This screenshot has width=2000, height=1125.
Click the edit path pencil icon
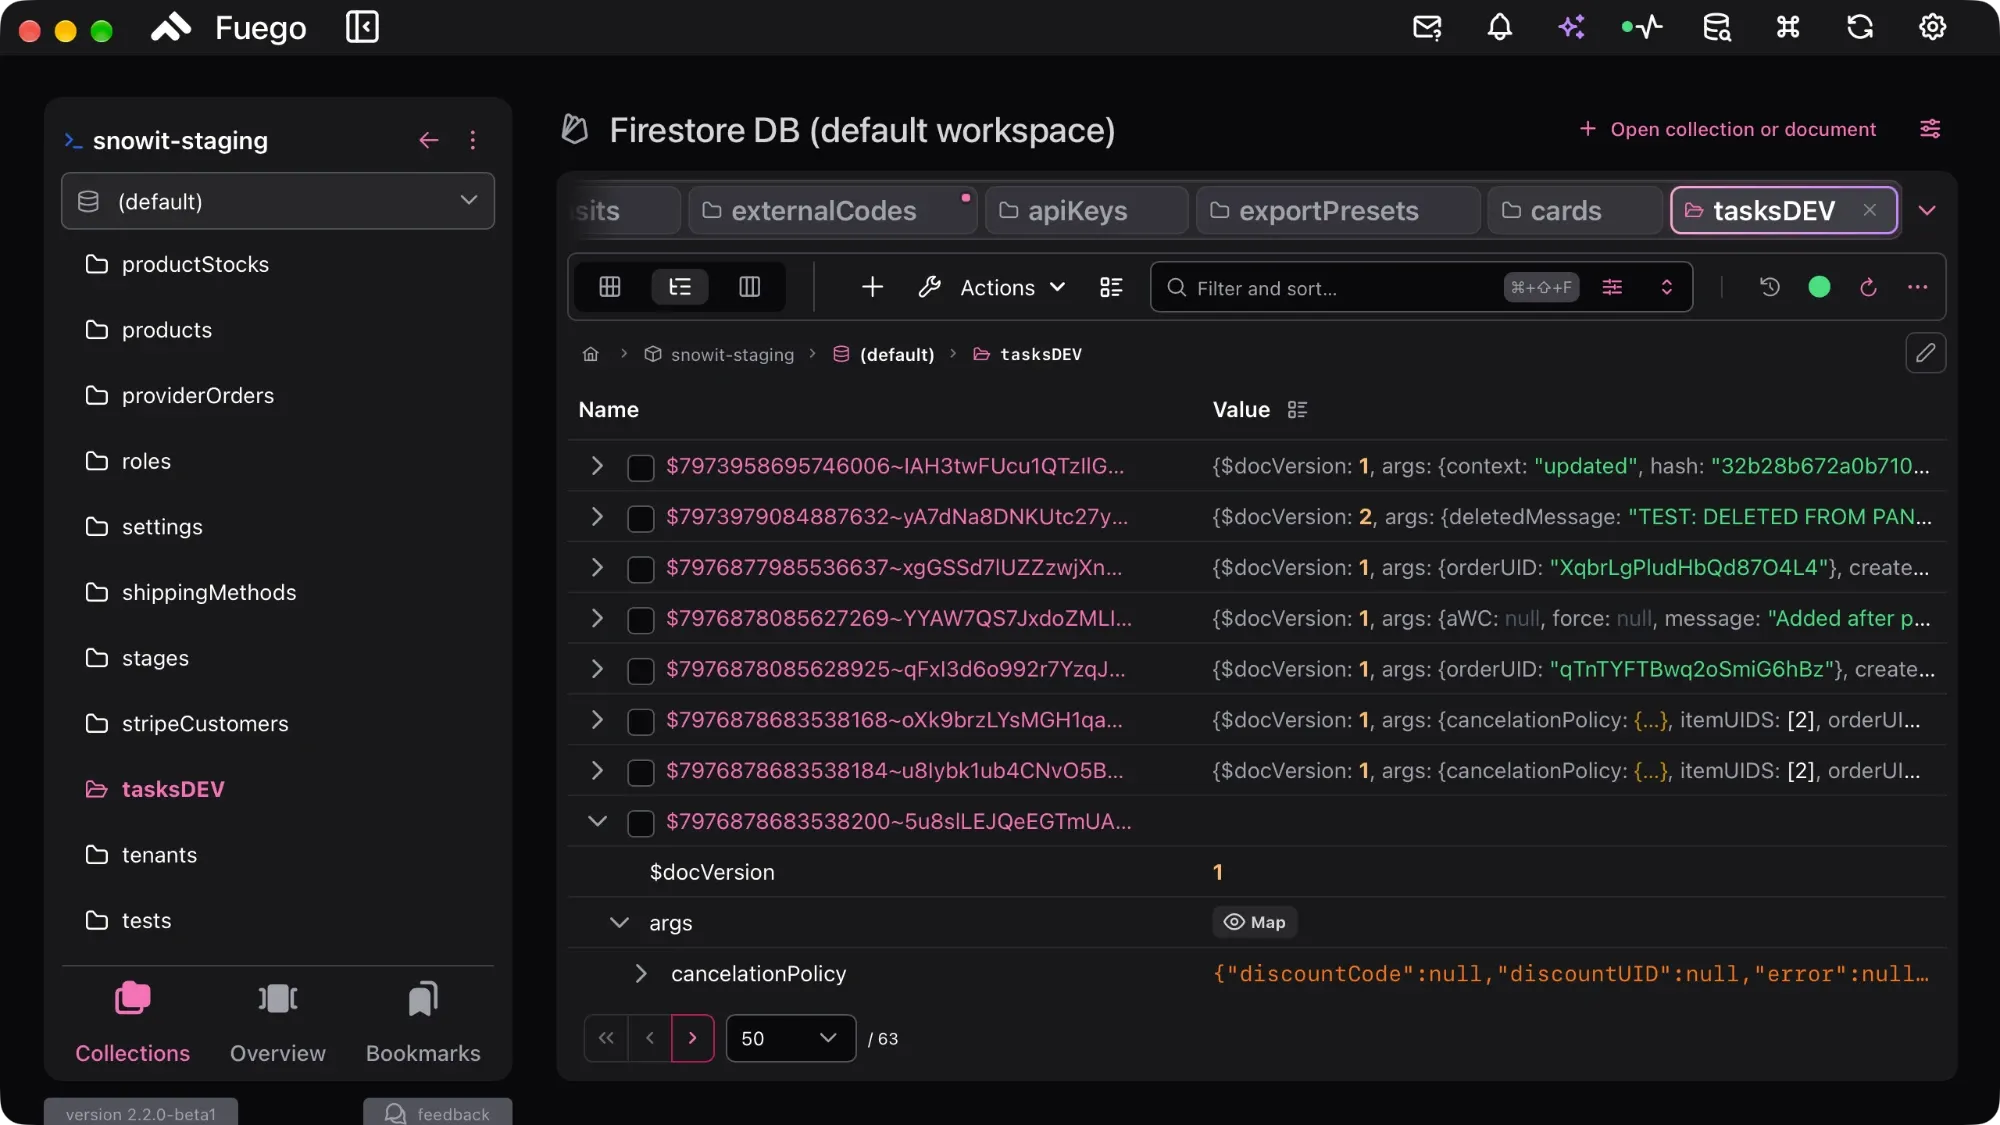click(1925, 353)
